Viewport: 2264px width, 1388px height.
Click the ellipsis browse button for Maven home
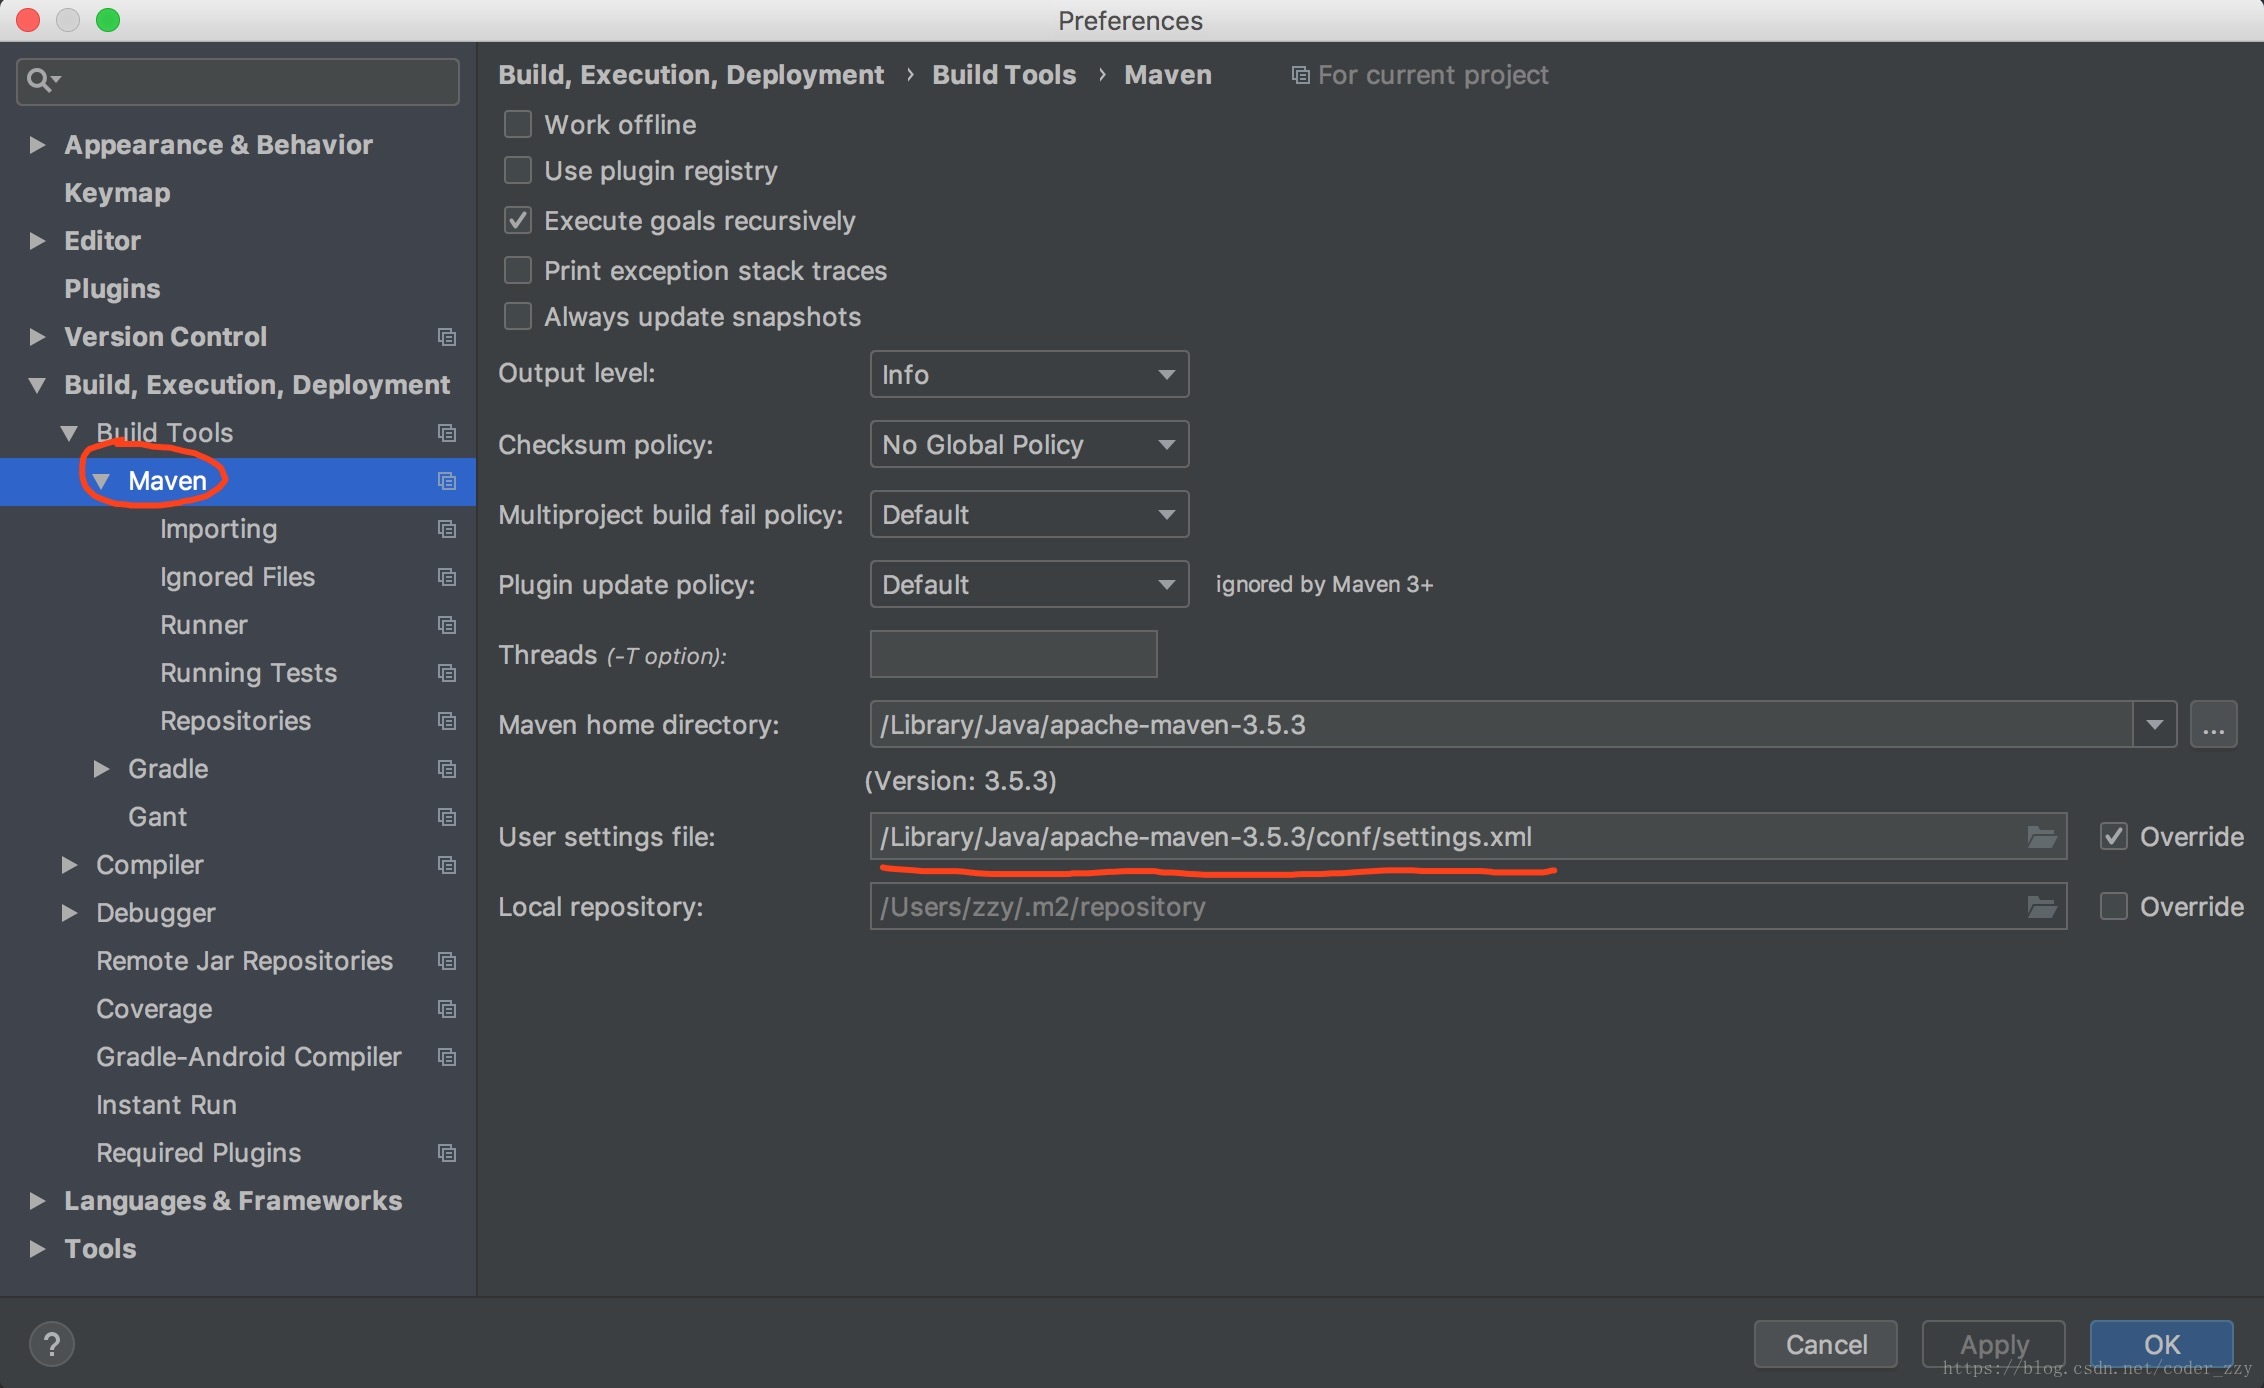pos(2213,725)
